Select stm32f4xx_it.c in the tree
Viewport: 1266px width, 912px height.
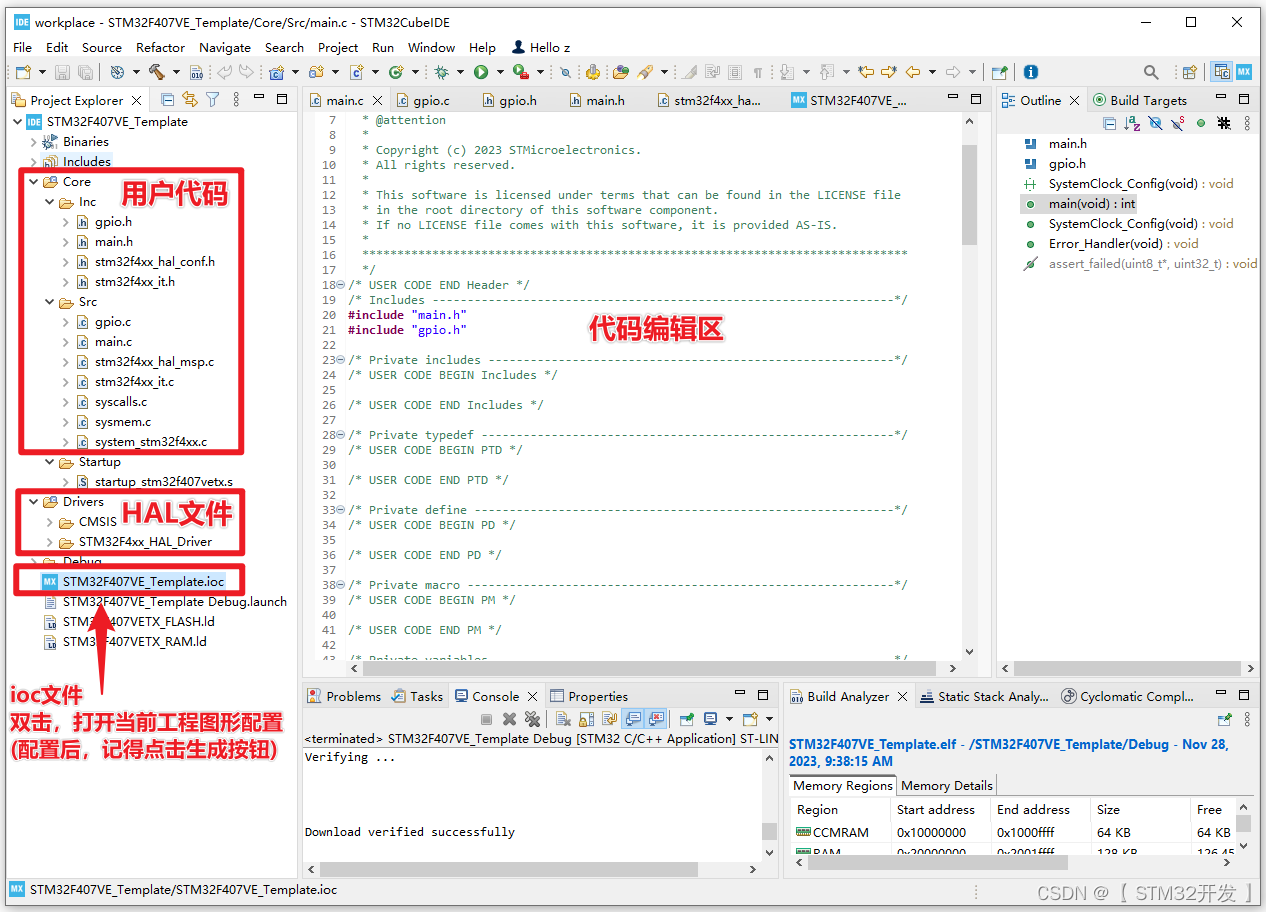134,382
